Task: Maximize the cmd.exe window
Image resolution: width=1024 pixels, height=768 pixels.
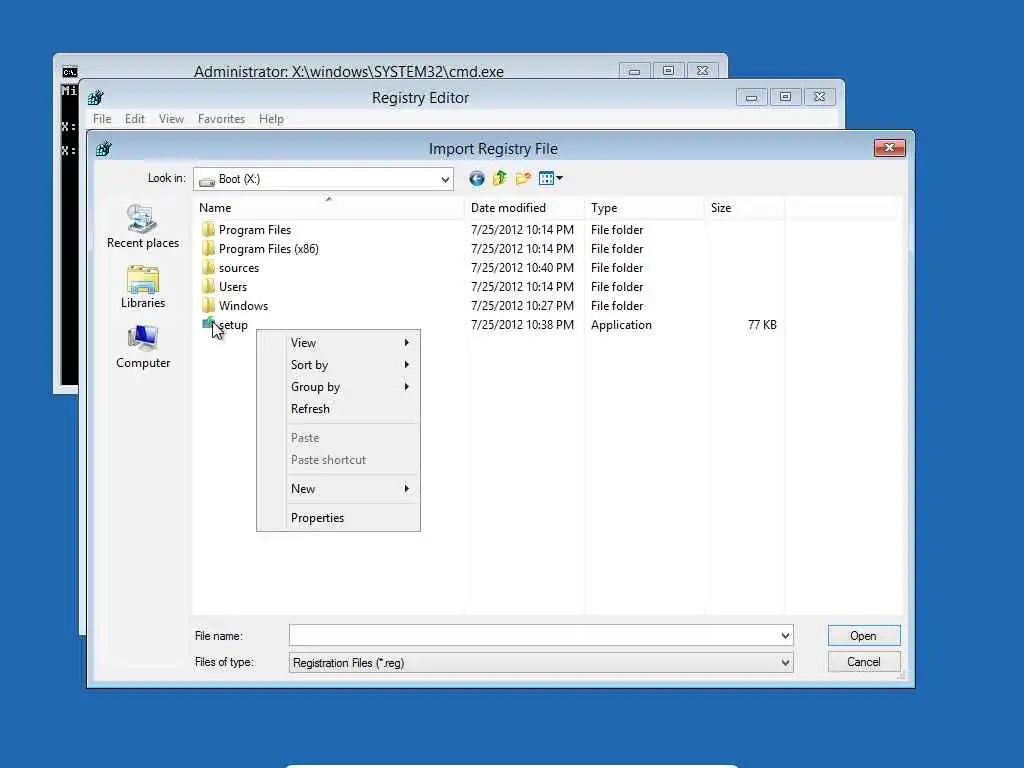Action: tap(668, 71)
